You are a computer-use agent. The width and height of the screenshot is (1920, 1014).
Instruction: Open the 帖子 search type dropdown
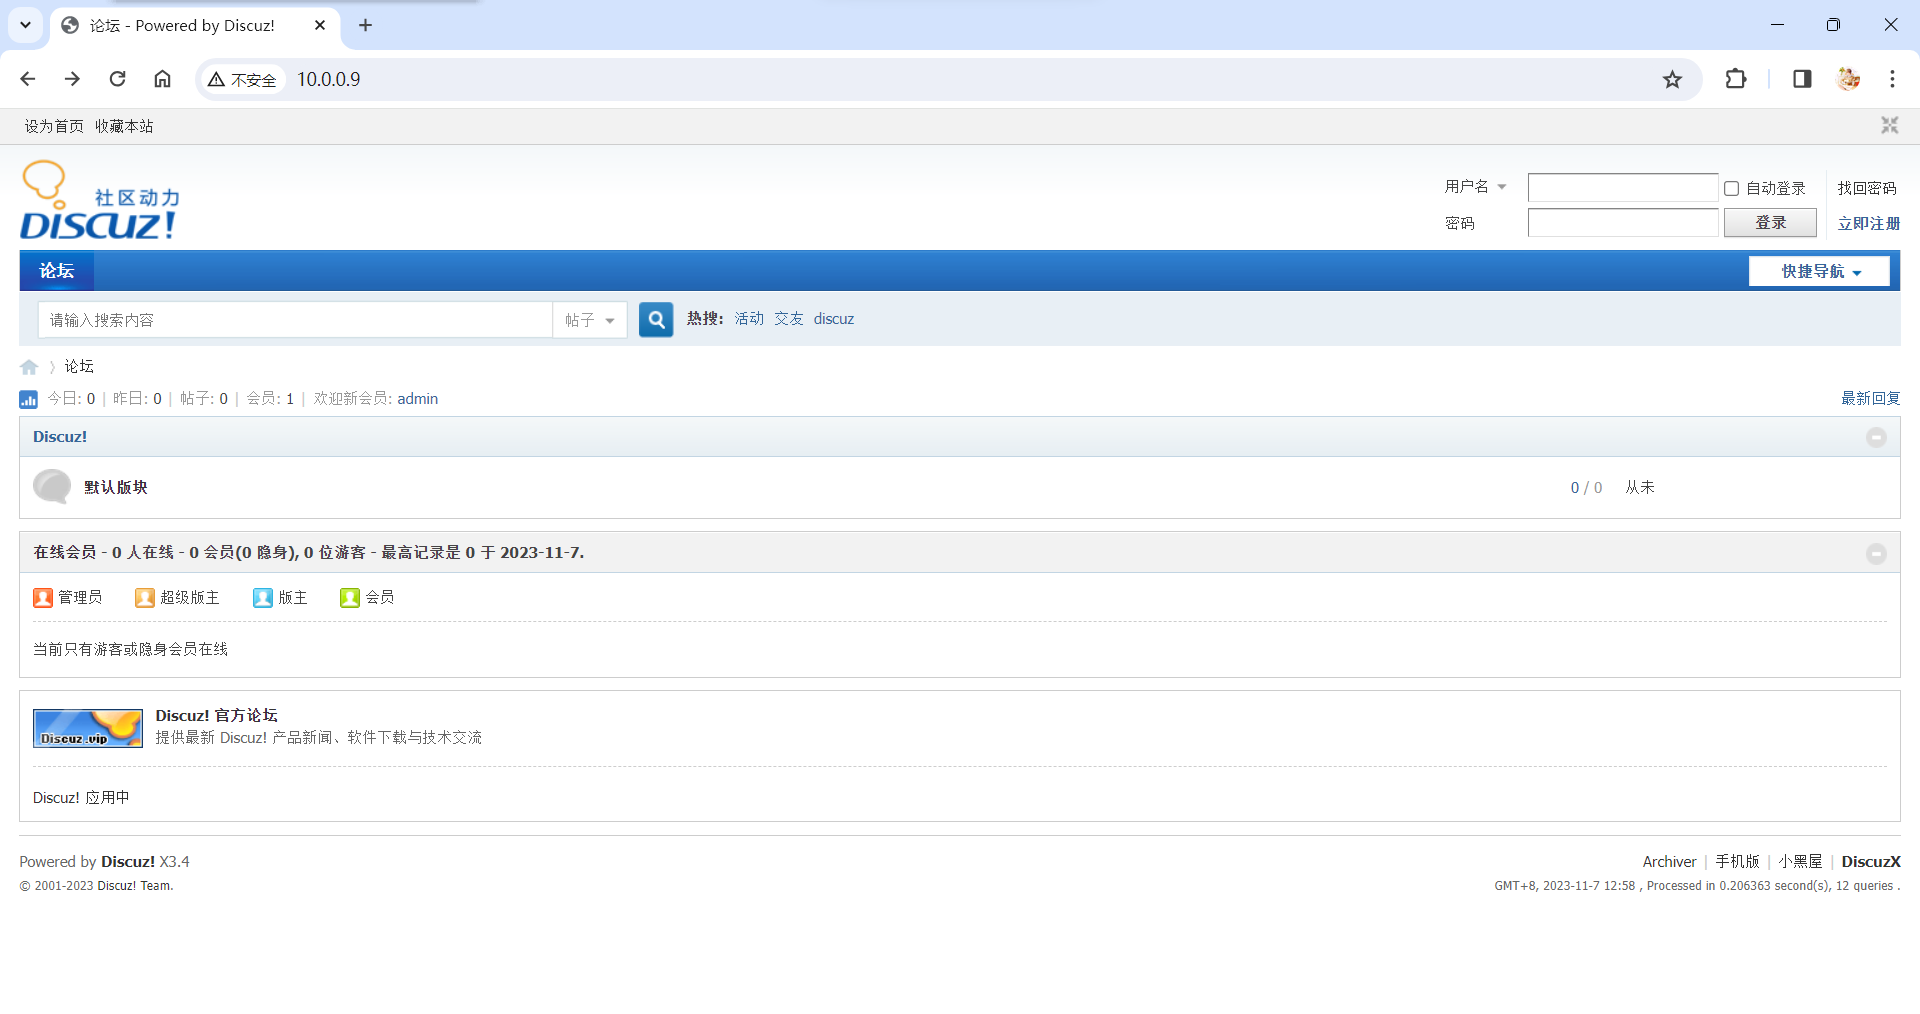(x=590, y=320)
